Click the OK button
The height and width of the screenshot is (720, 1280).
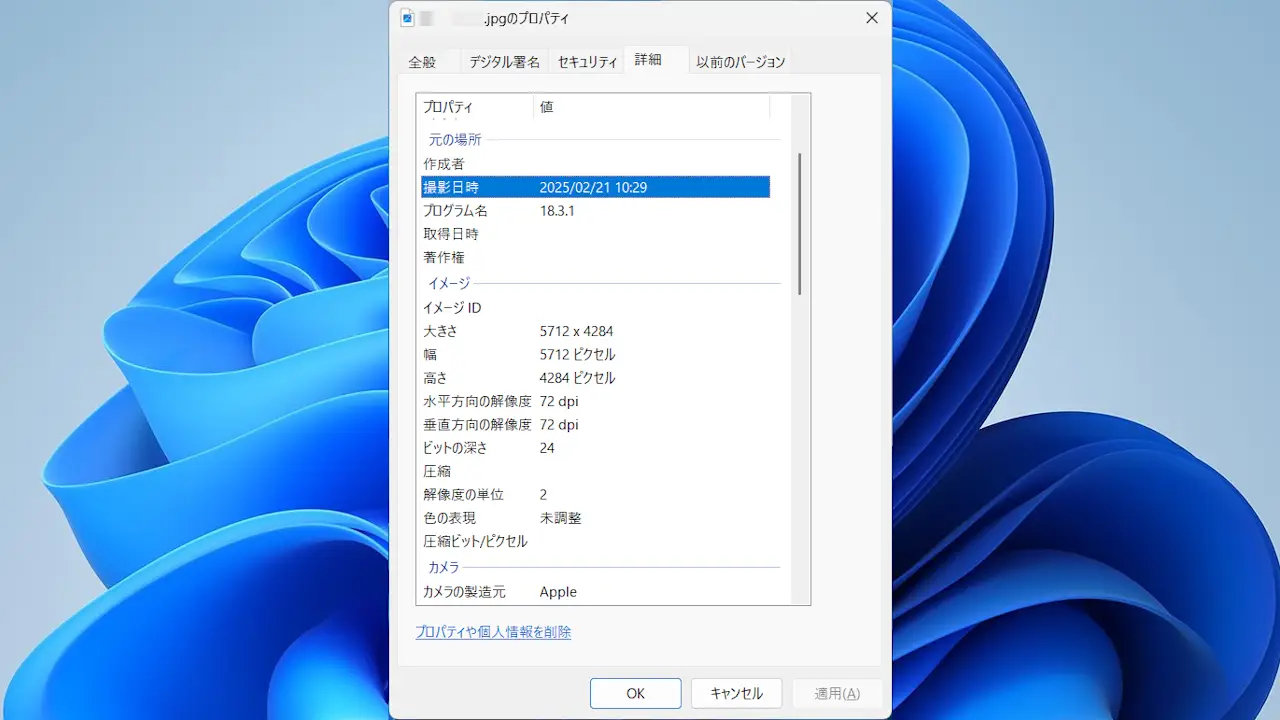[635, 692]
